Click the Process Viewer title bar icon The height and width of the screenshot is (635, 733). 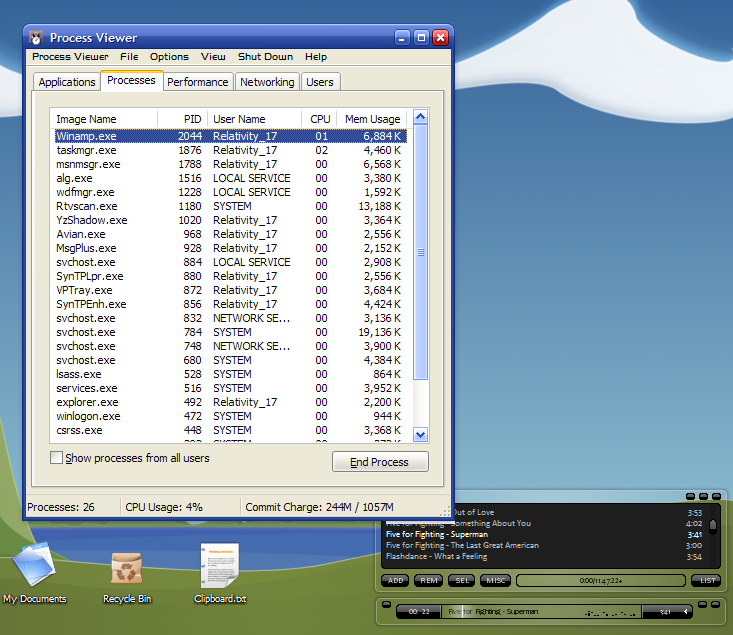[x=37, y=38]
